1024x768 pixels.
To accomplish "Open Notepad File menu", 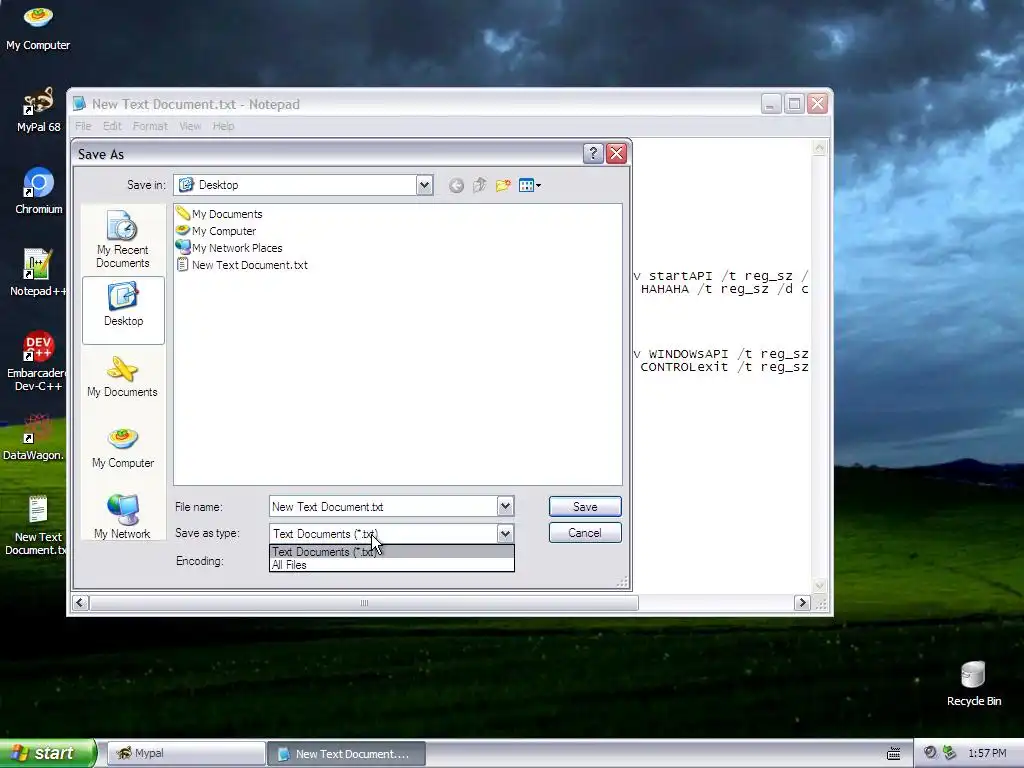I will click(x=83, y=126).
